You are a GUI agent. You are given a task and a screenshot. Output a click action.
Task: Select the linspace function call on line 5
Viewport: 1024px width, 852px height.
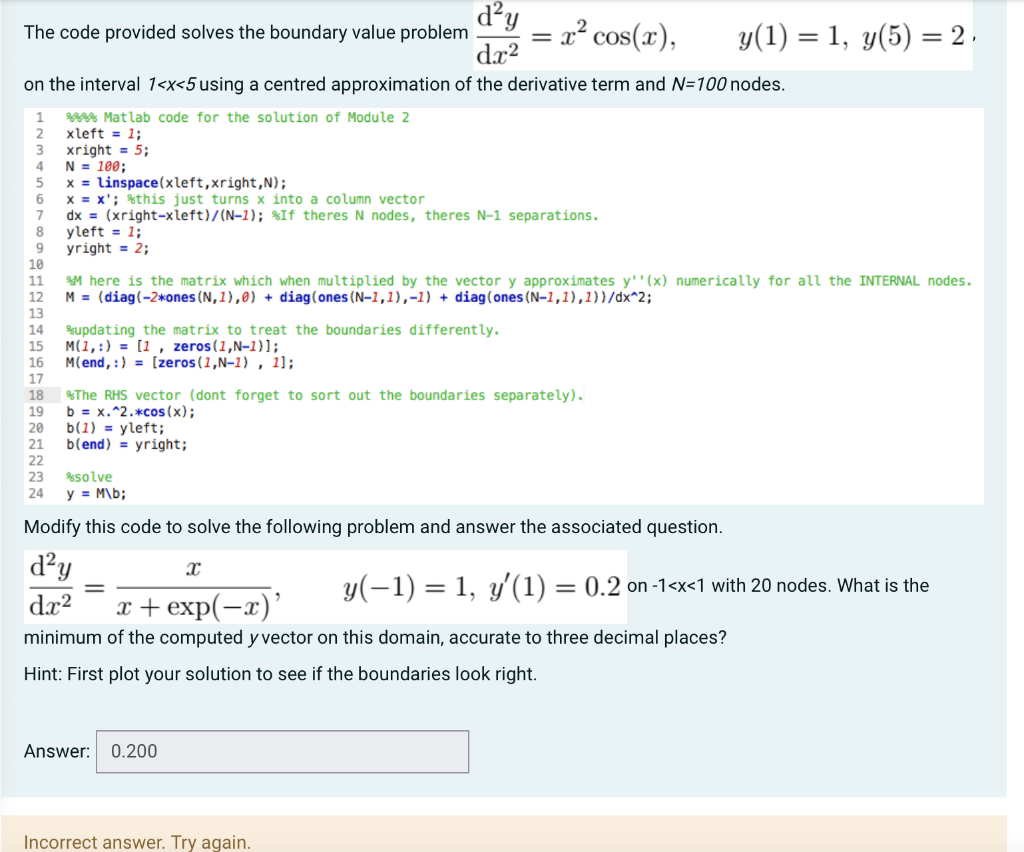click(128, 182)
